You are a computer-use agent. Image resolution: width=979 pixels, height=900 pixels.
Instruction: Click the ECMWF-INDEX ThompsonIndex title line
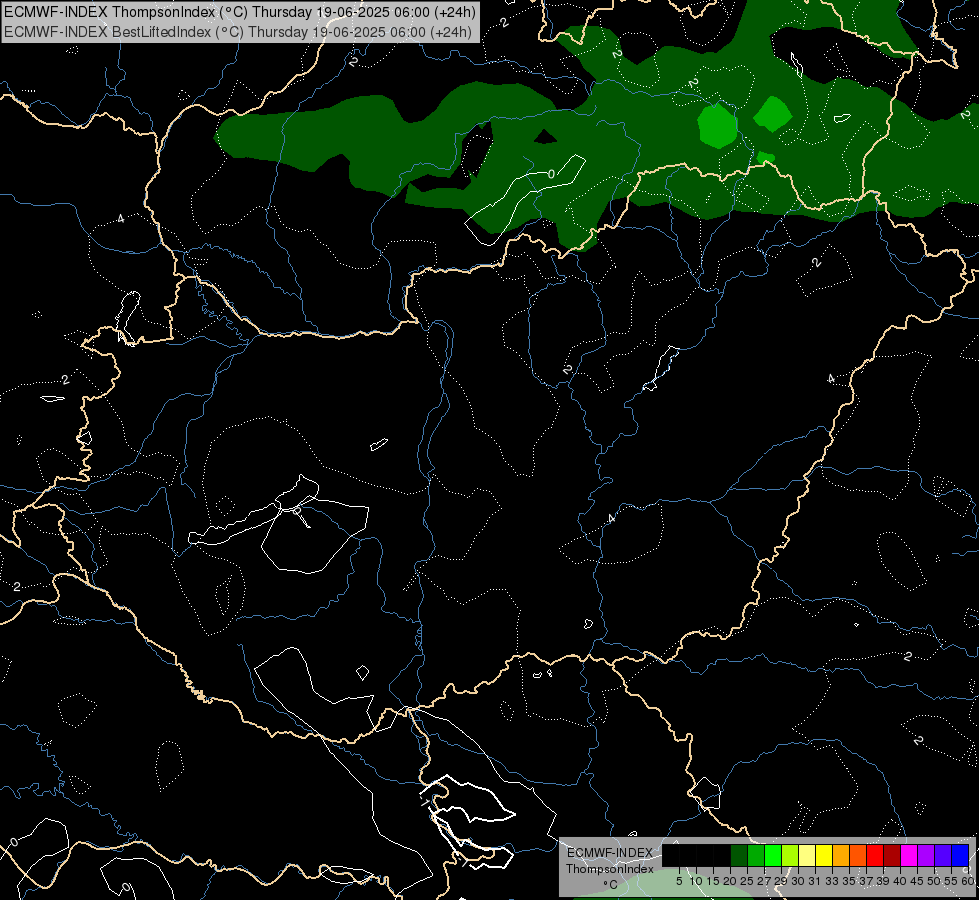pyautogui.click(x=240, y=11)
